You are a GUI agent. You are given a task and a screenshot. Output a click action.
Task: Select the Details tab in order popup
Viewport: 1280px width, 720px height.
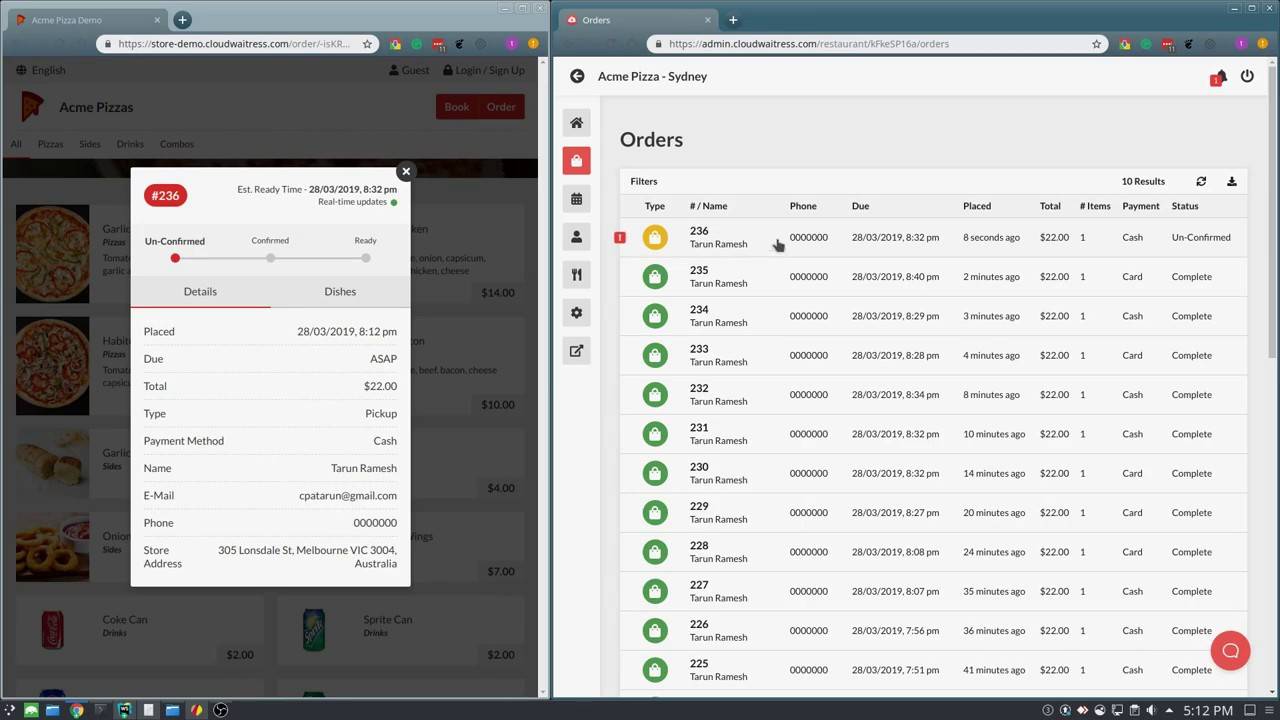pos(200,291)
